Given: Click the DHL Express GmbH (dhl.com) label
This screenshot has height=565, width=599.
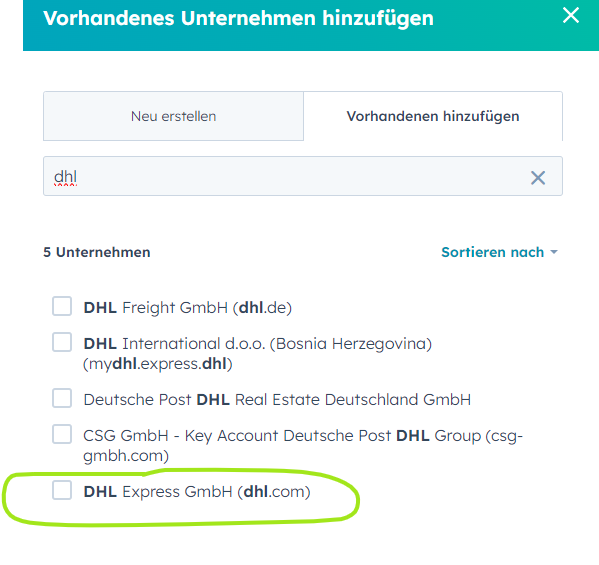Looking at the screenshot, I should tap(197, 492).
